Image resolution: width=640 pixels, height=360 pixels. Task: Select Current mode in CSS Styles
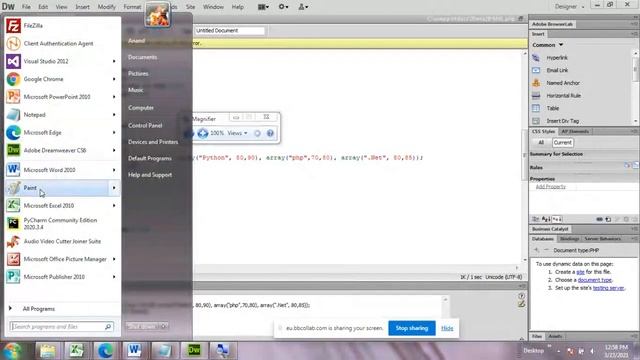562,142
